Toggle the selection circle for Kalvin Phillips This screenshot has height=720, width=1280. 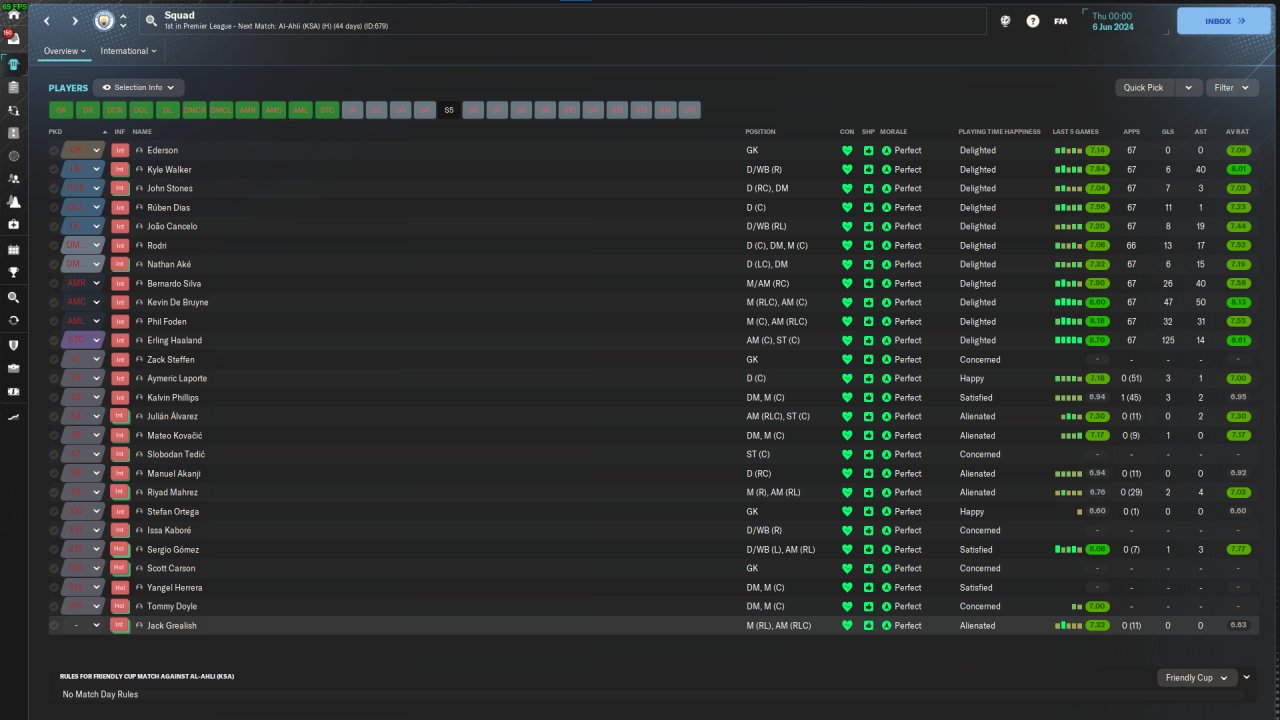tap(53, 397)
